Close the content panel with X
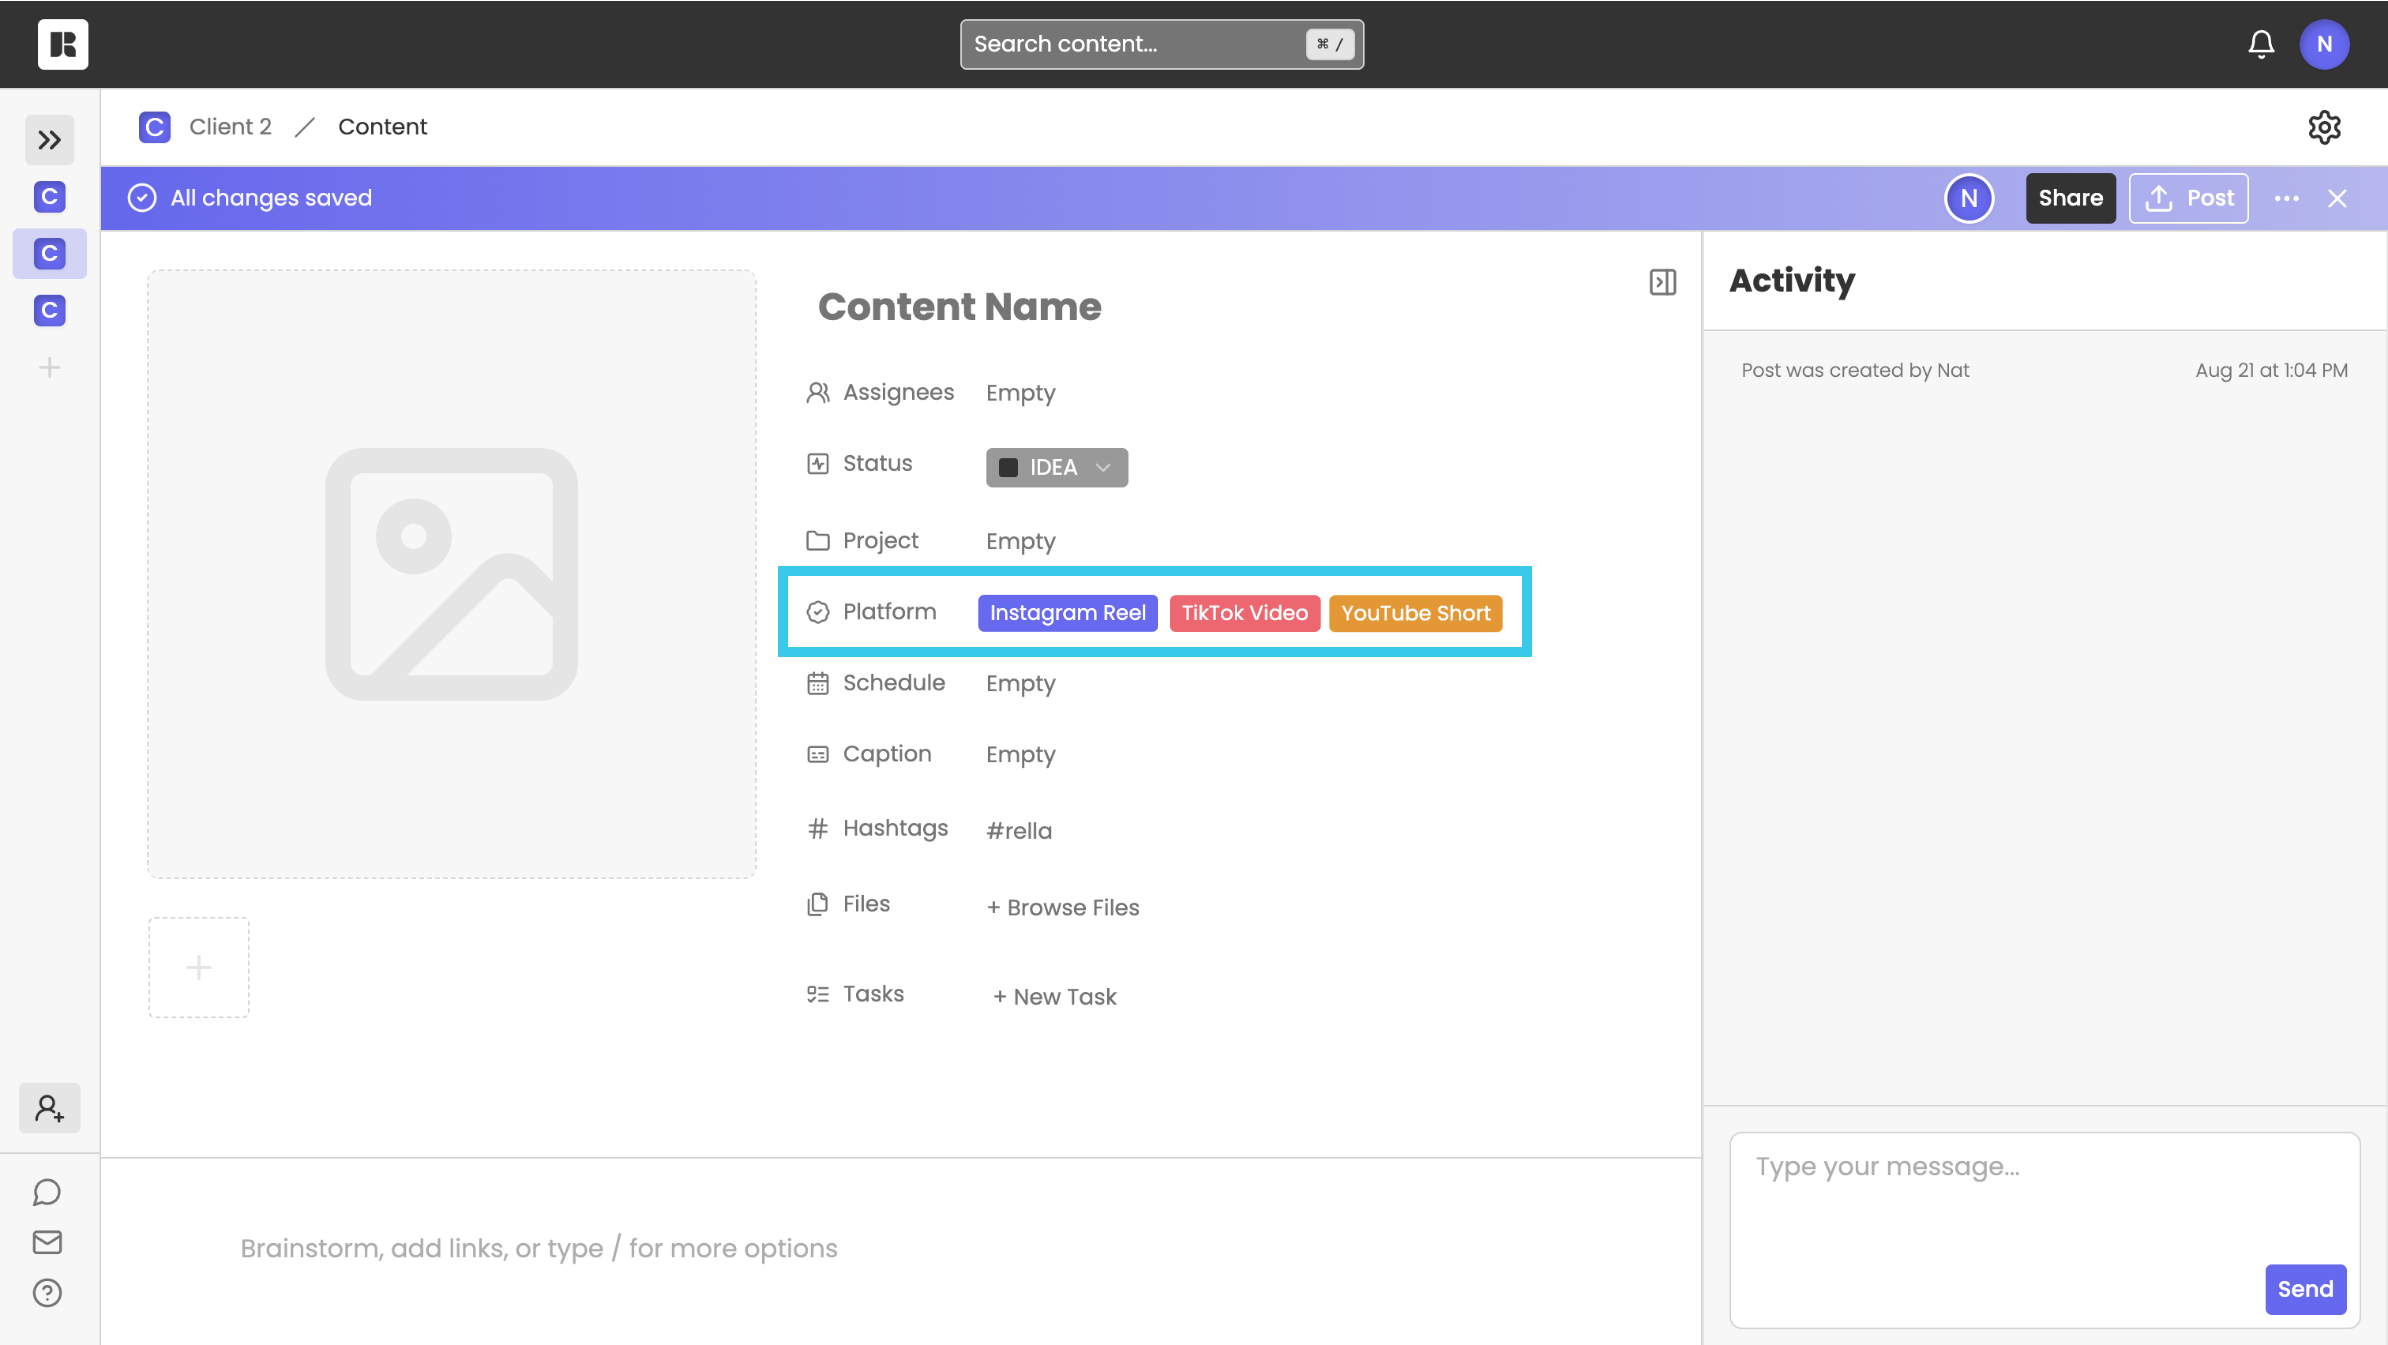This screenshot has height=1345, width=2388. [x=2337, y=198]
